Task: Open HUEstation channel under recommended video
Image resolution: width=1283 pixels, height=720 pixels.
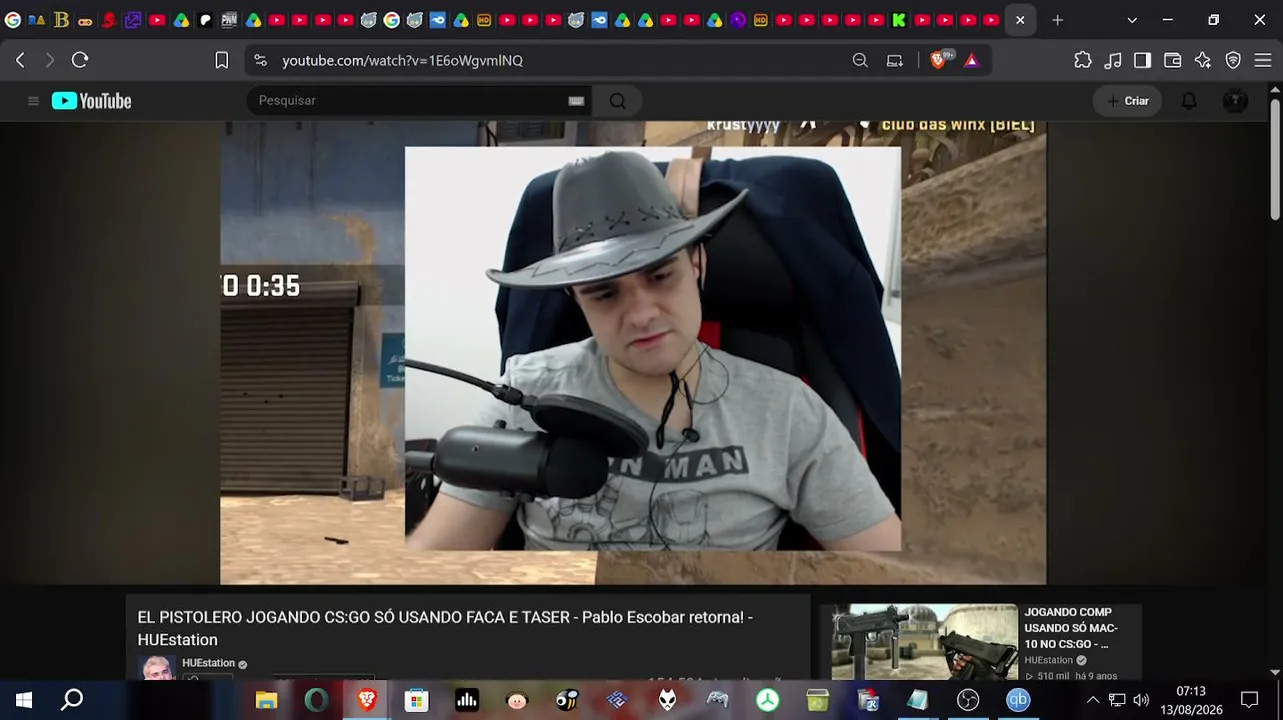Action: 1048,661
